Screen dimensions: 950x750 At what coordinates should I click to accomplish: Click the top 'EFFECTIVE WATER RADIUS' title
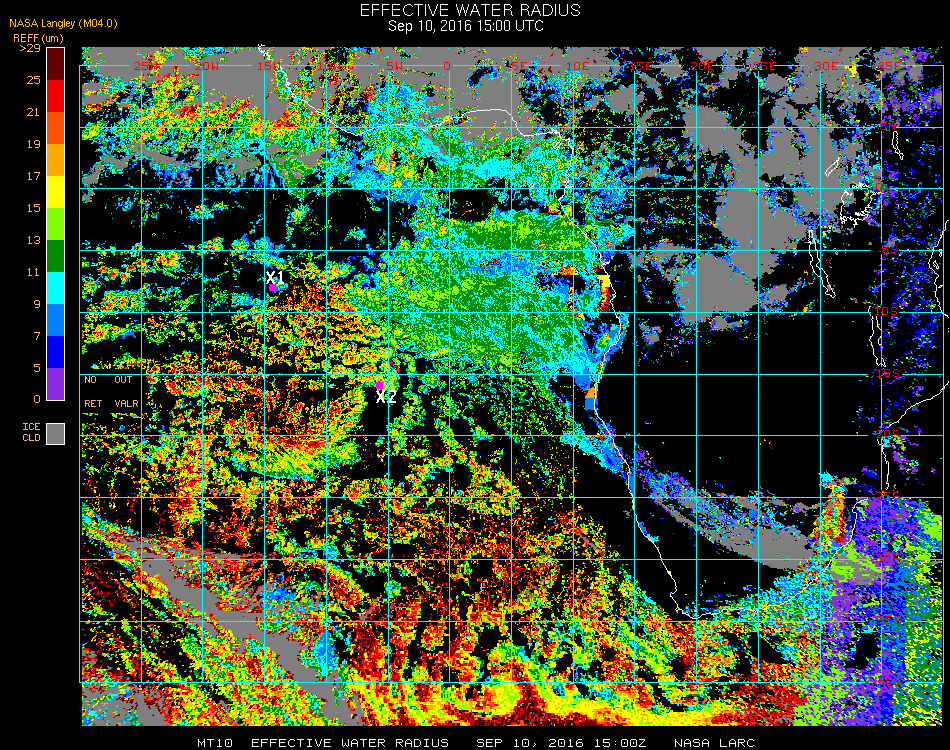470,10
